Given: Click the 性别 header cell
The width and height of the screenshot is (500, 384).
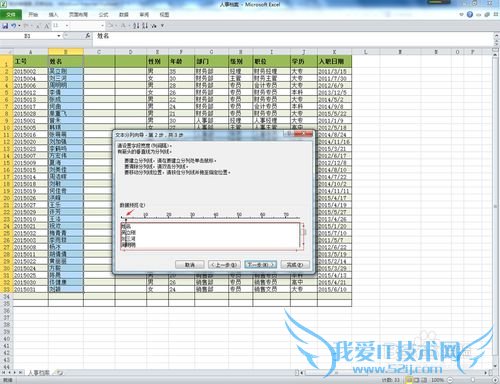Looking at the screenshot, I should coord(157,61).
